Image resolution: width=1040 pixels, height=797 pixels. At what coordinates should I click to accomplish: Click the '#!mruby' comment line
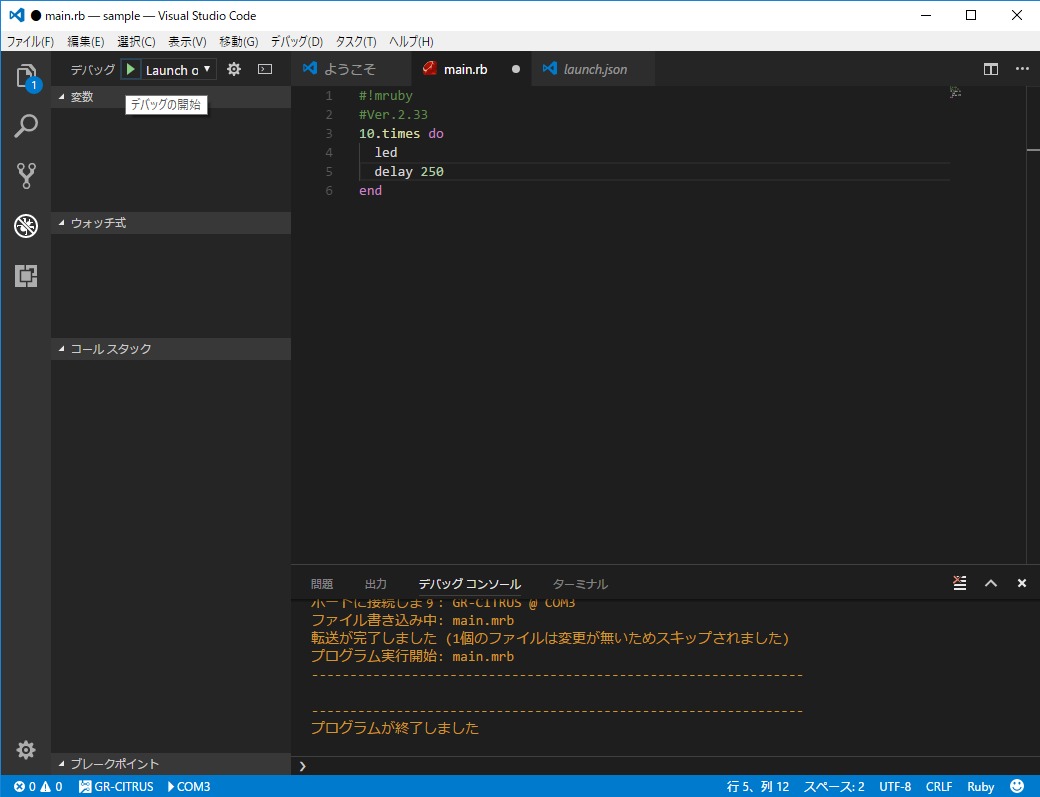coord(385,95)
